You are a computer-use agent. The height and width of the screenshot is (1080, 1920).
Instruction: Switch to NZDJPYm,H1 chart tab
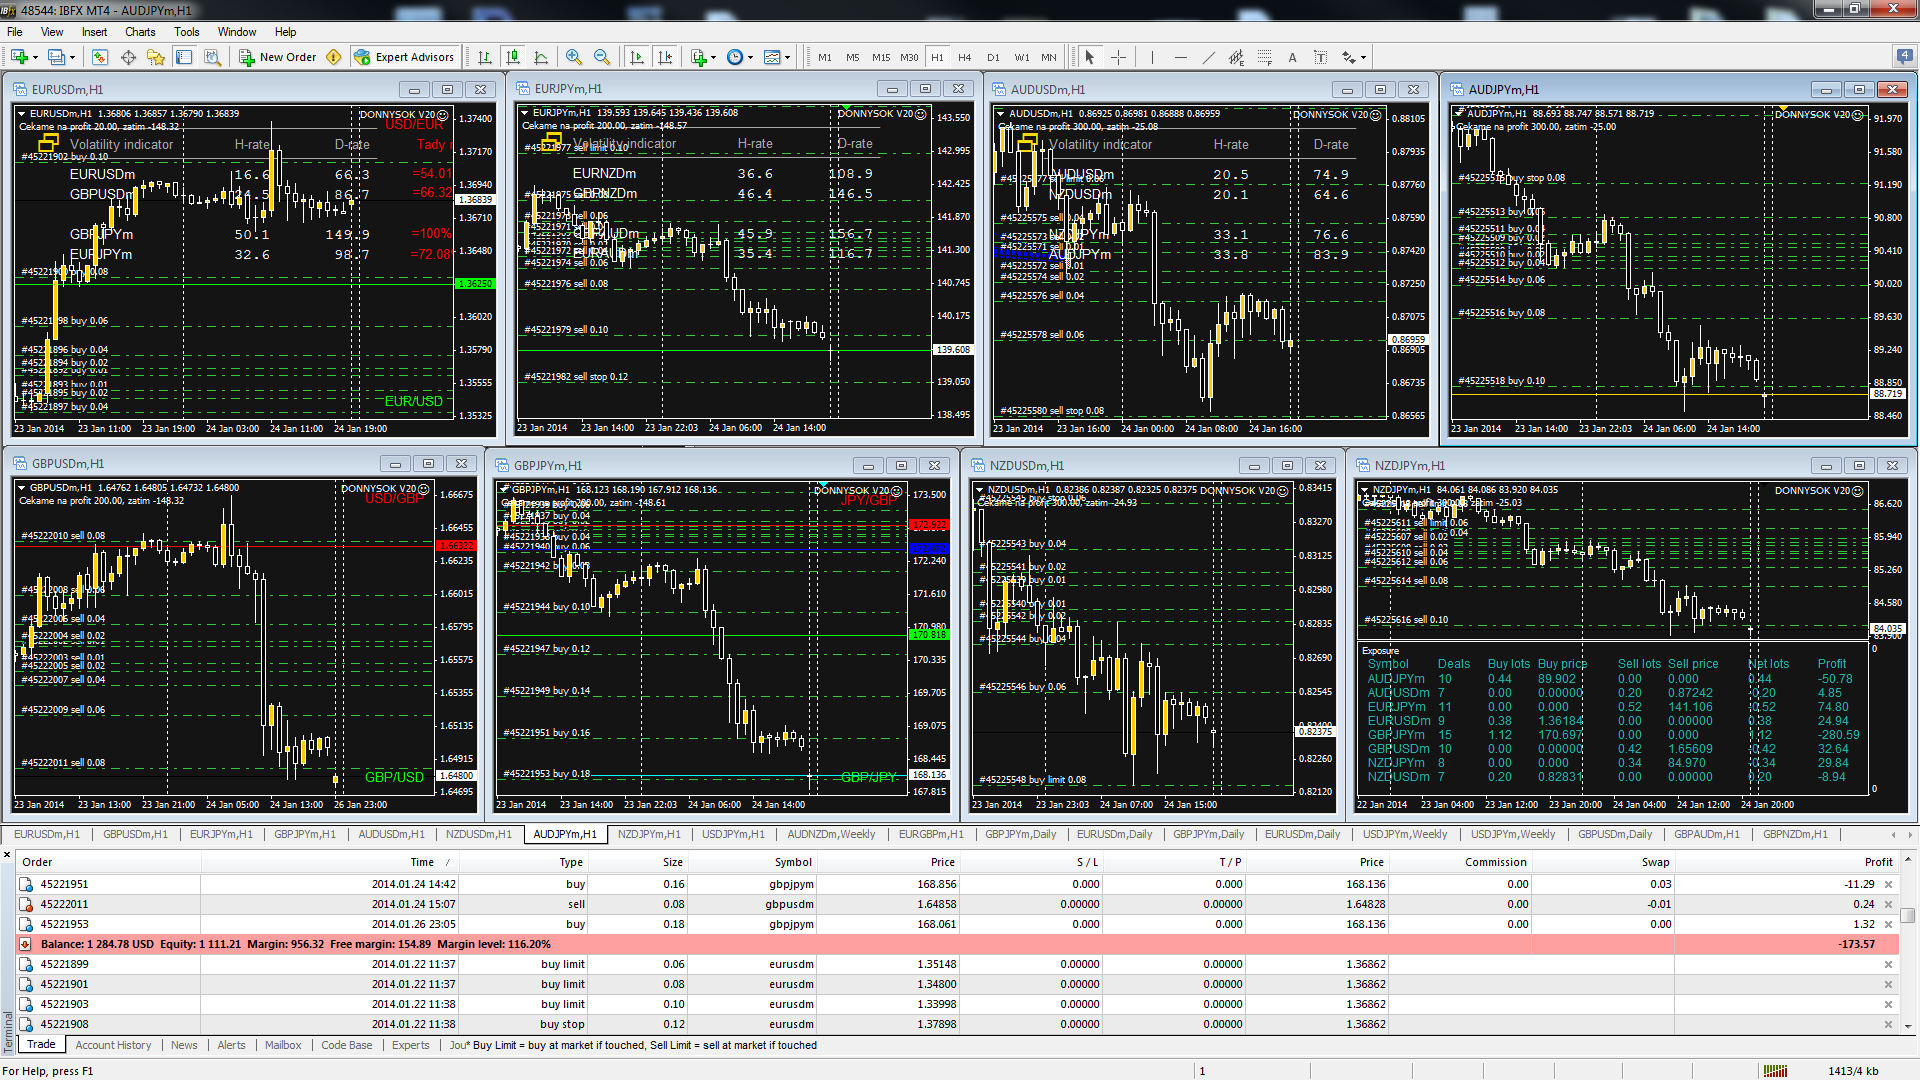tap(648, 834)
